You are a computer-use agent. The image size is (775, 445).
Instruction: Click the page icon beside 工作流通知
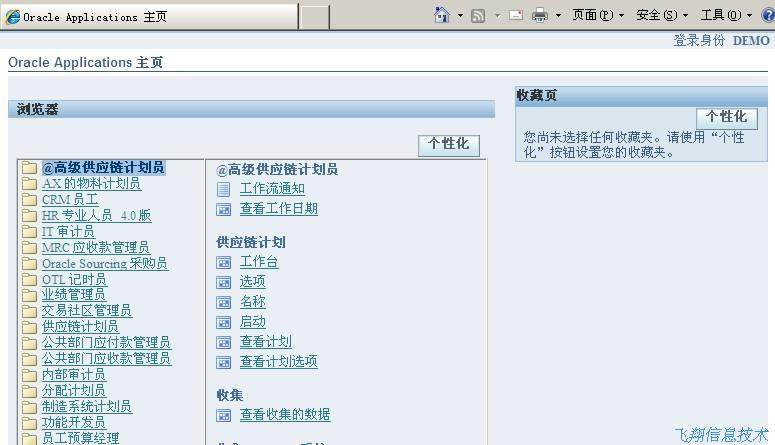[x=223, y=189]
